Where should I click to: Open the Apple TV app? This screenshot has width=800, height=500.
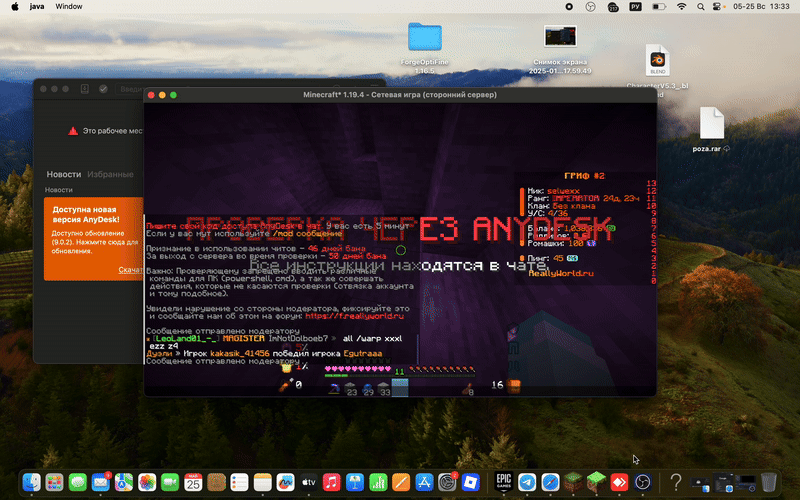point(309,482)
